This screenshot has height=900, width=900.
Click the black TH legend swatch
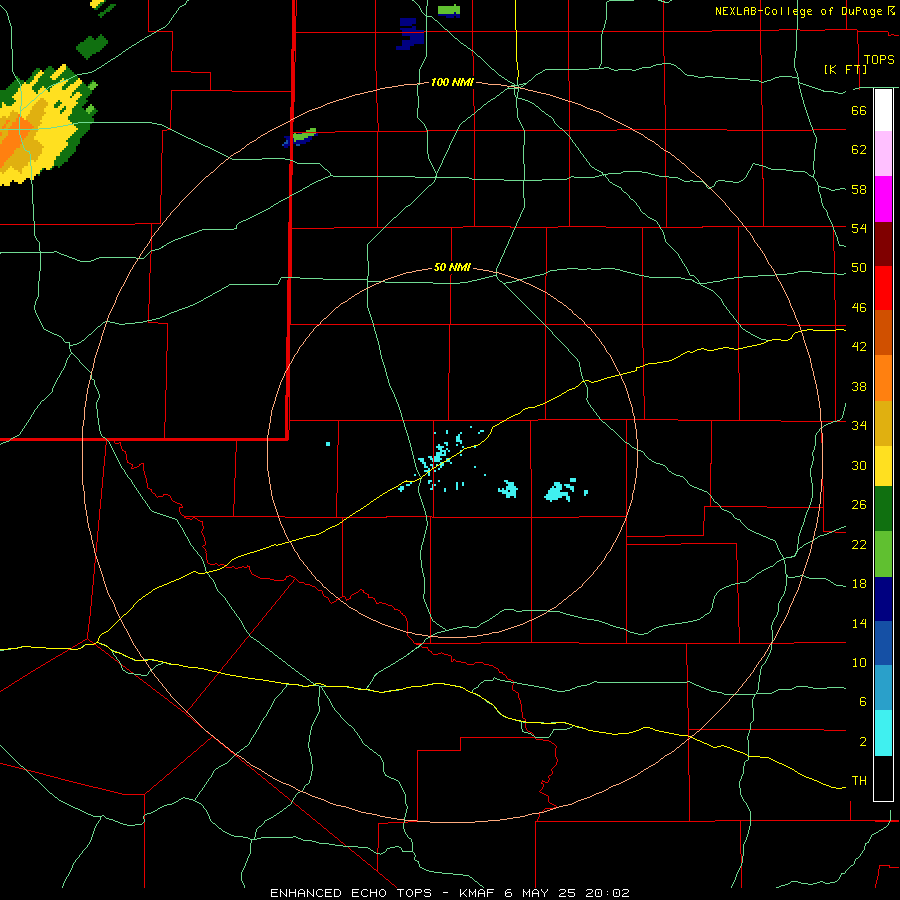(x=883, y=778)
